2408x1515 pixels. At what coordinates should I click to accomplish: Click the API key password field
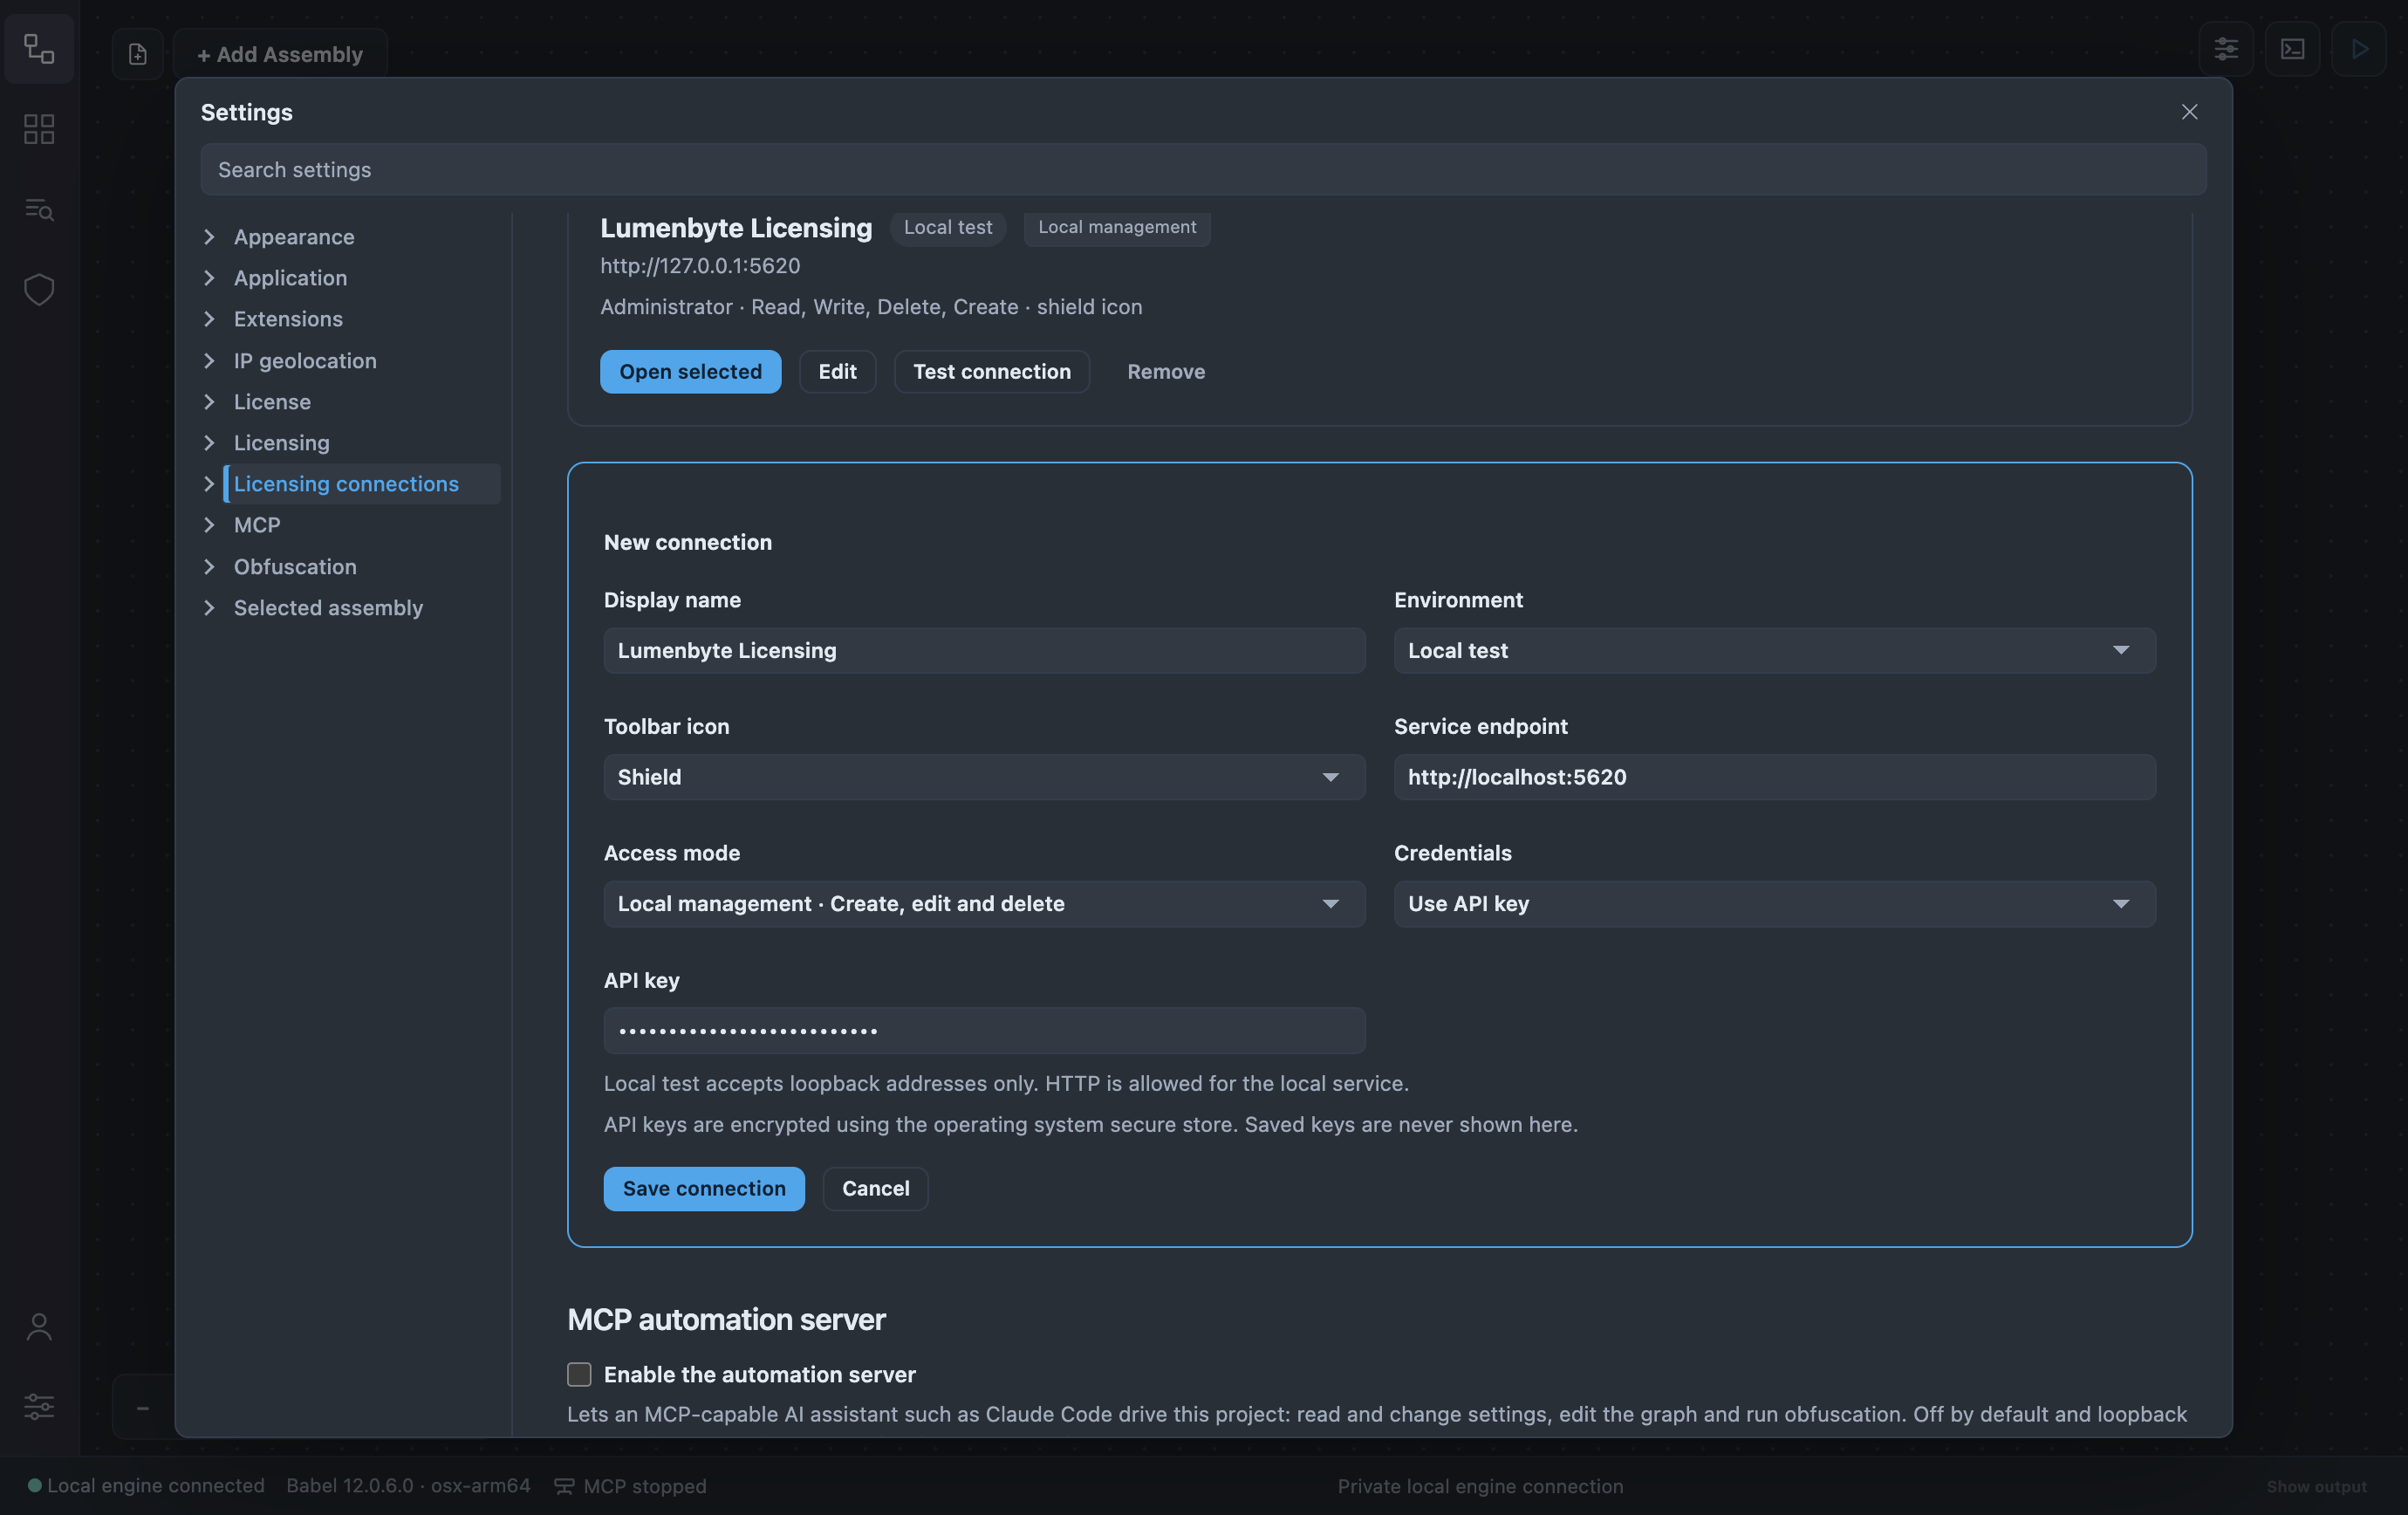tap(984, 1030)
